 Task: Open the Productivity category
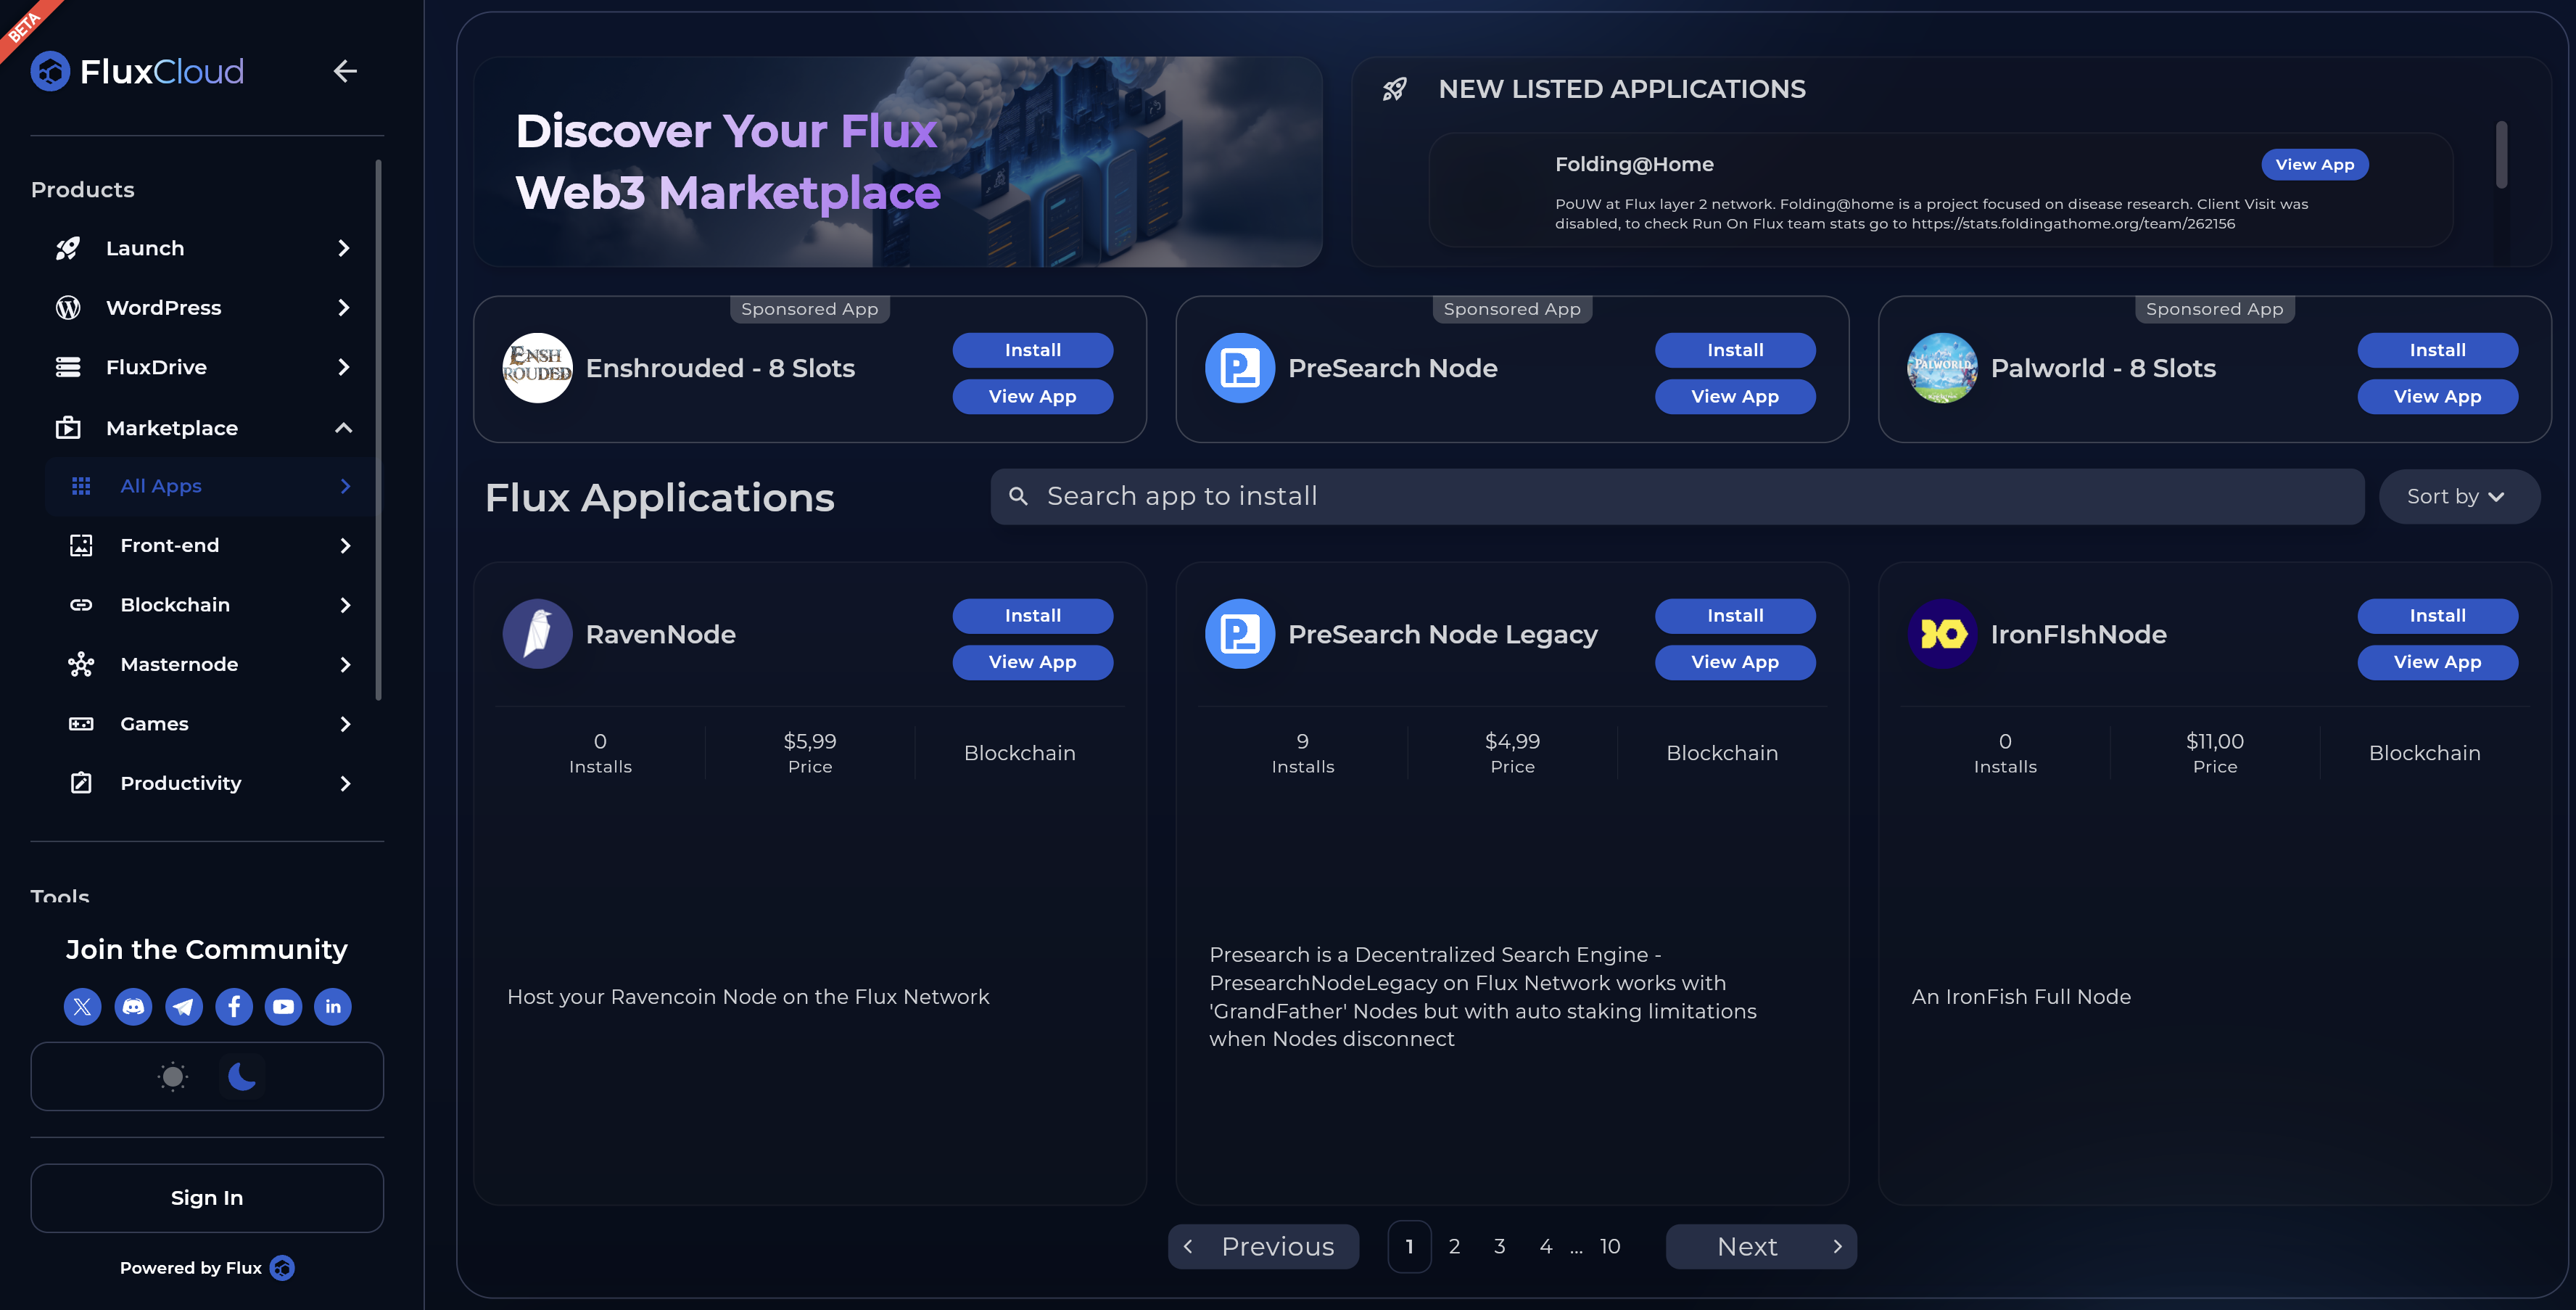[211, 783]
